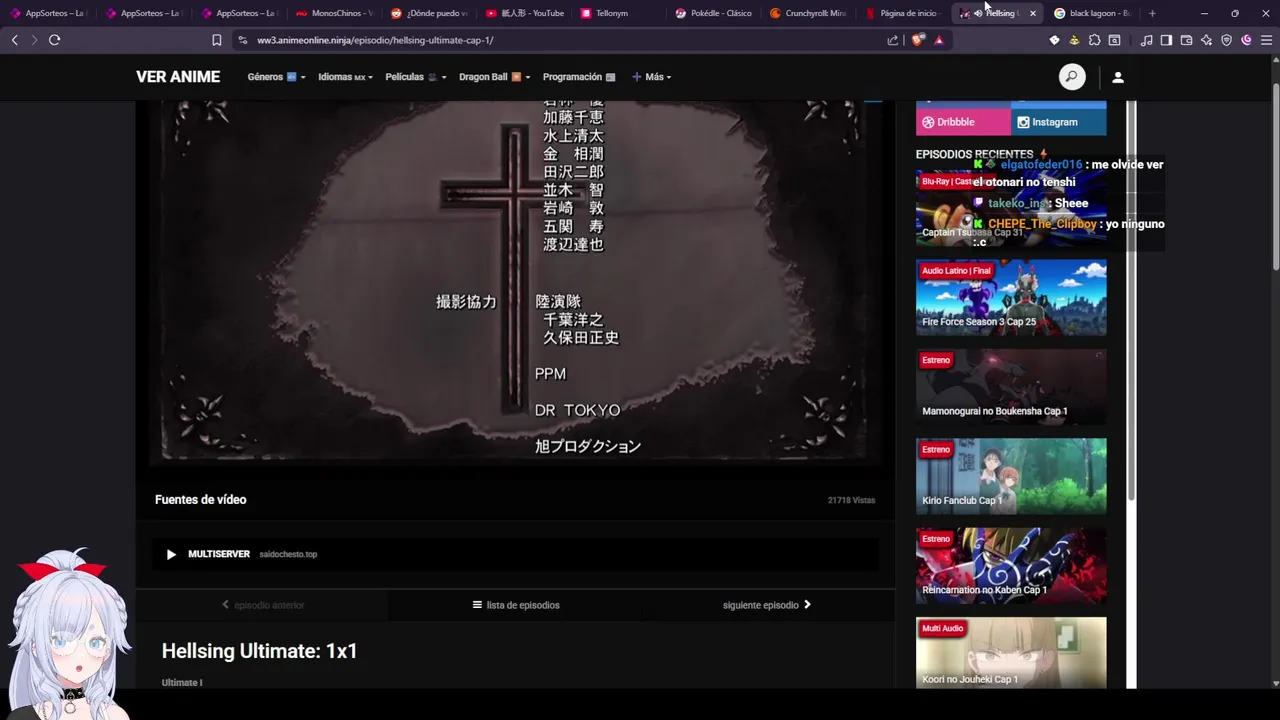The width and height of the screenshot is (1280, 720).
Task: Open Brave VPN shield icon
Action: 1226,40
